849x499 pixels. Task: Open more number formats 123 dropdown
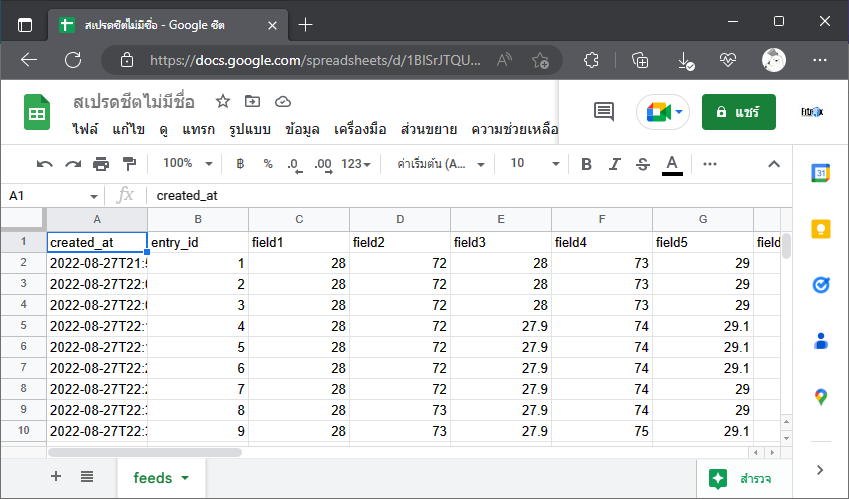[x=356, y=164]
